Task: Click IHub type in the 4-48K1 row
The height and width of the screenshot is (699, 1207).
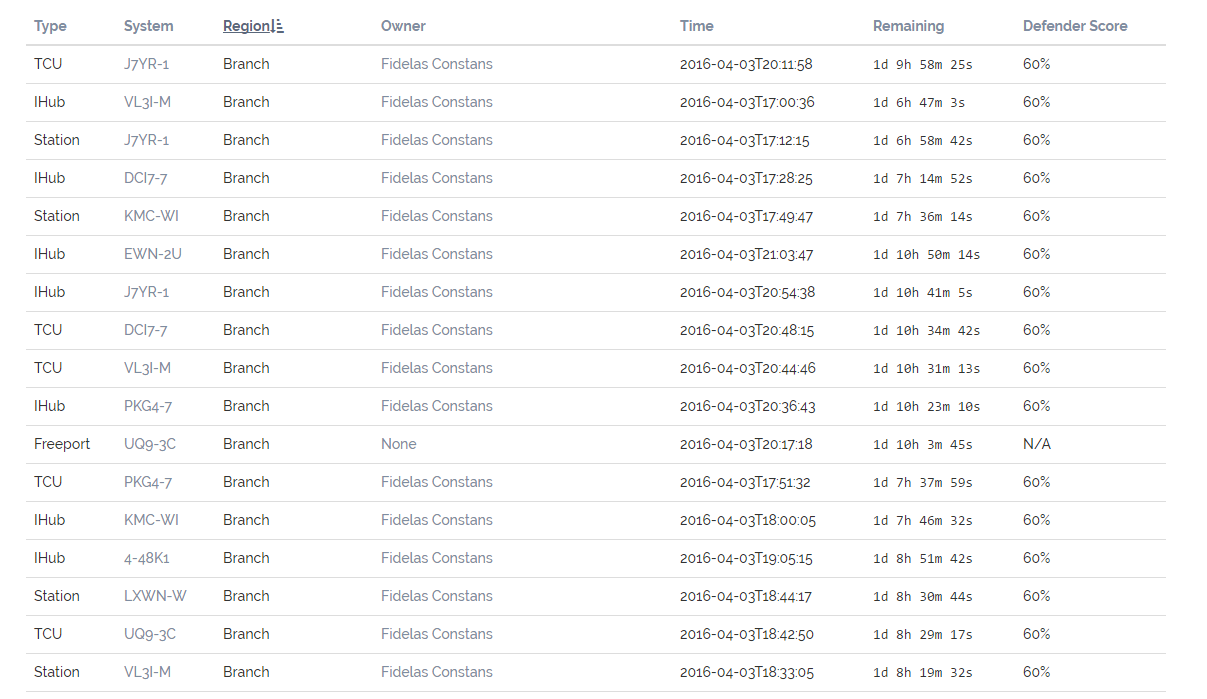Action: (49, 558)
